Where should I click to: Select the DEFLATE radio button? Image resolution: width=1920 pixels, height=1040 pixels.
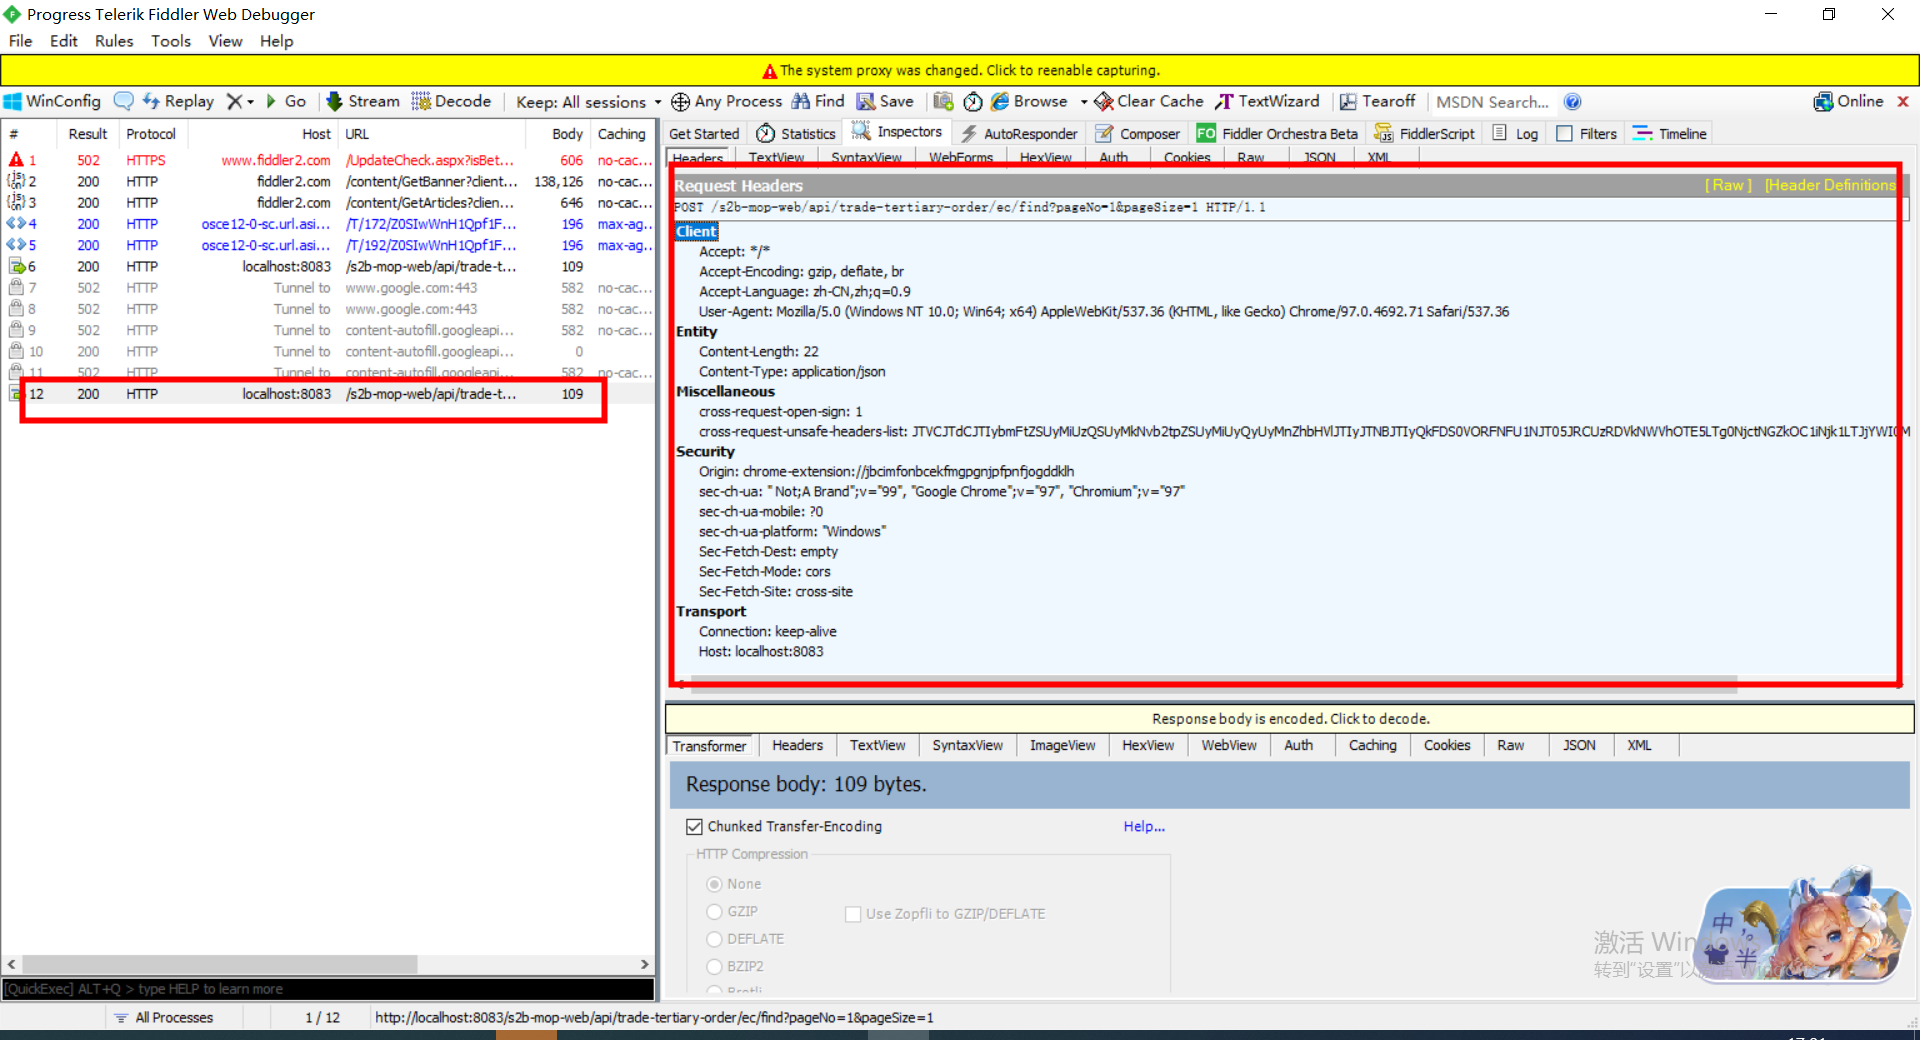[x=714, y=939]
